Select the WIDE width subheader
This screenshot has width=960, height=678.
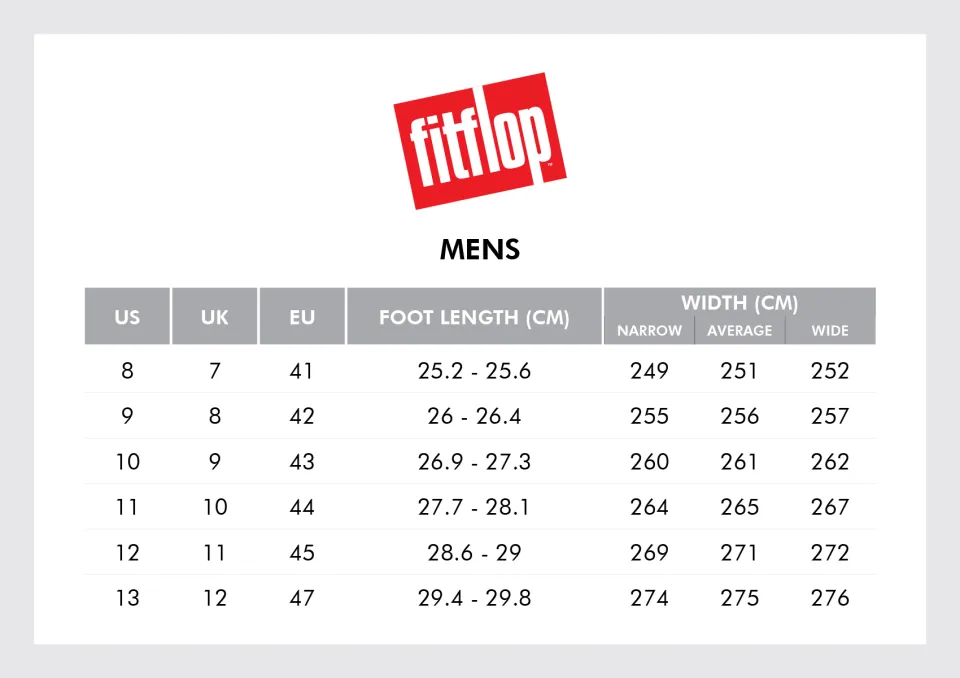tap(830, 331)
